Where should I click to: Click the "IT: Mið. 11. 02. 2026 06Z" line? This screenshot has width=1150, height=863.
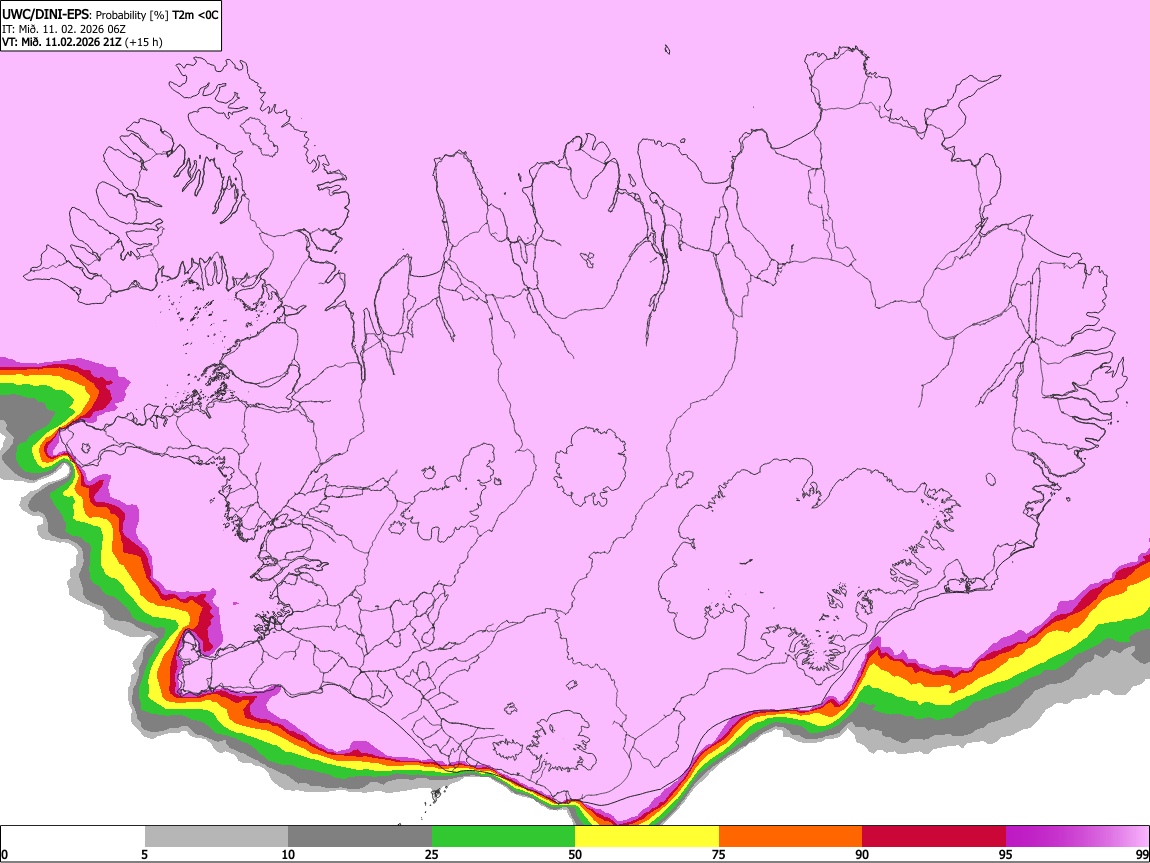(64, 29)
